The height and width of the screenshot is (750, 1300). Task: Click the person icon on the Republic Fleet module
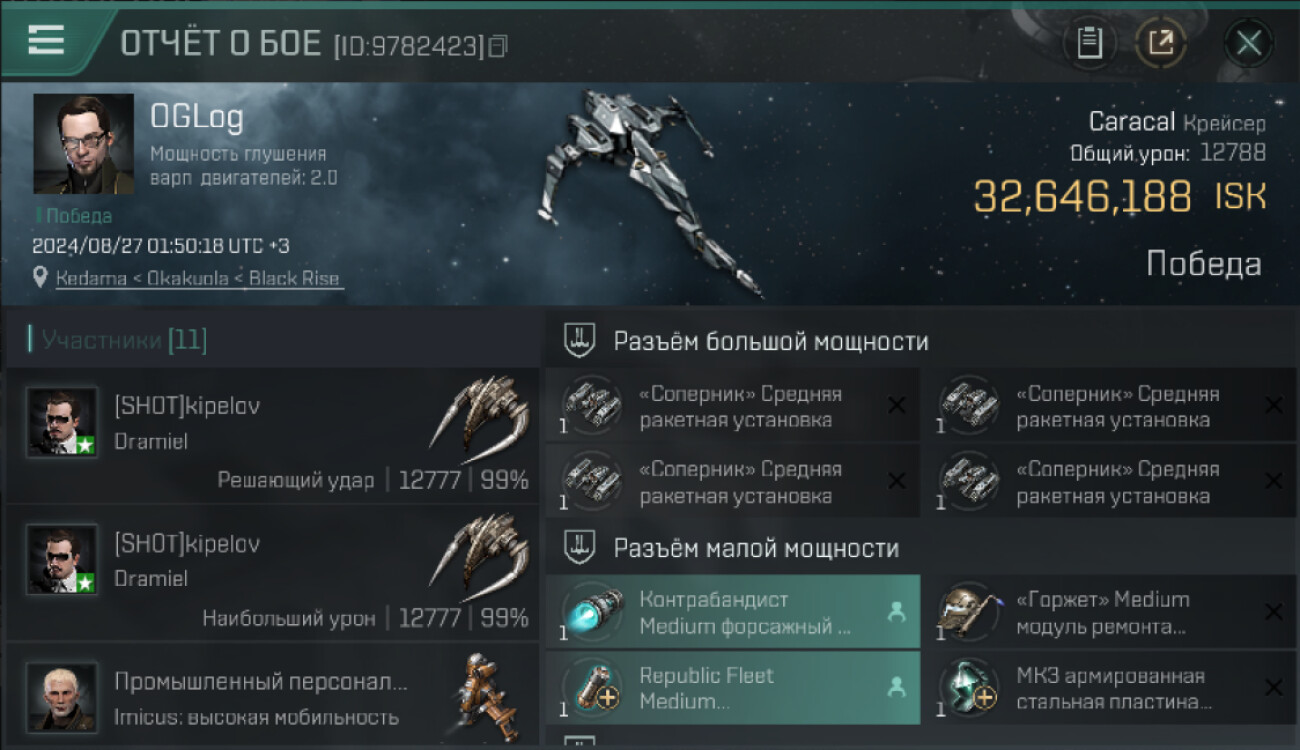[896, 687]
